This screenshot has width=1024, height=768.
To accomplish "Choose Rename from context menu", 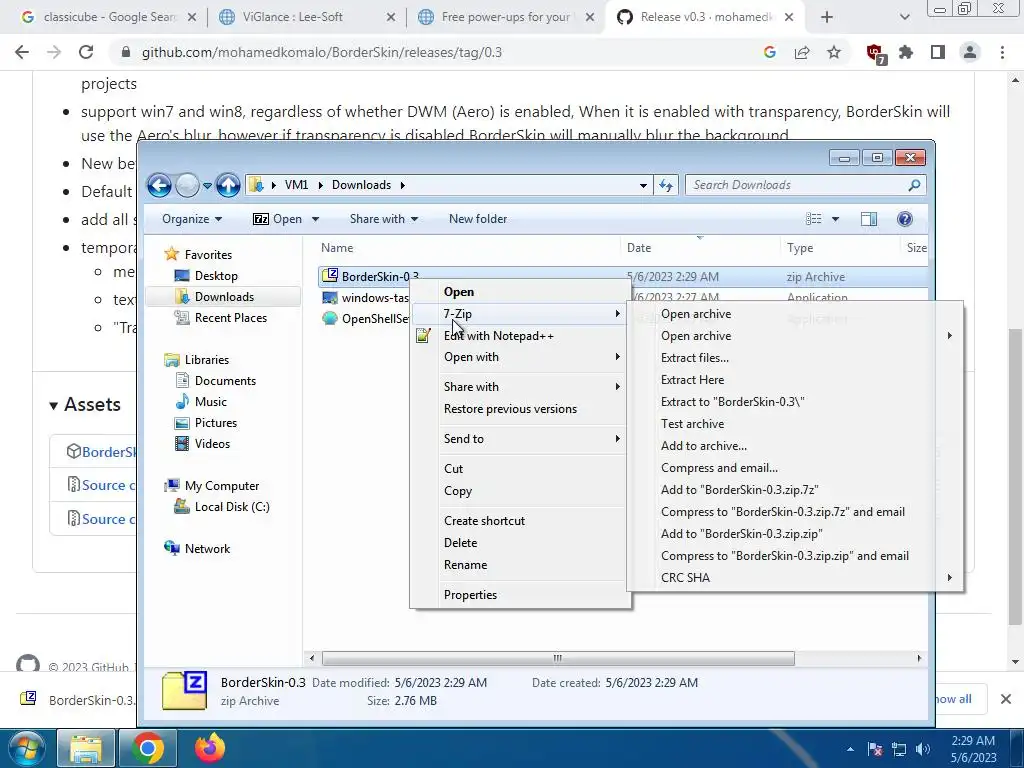I will click(x=466, y=565).
